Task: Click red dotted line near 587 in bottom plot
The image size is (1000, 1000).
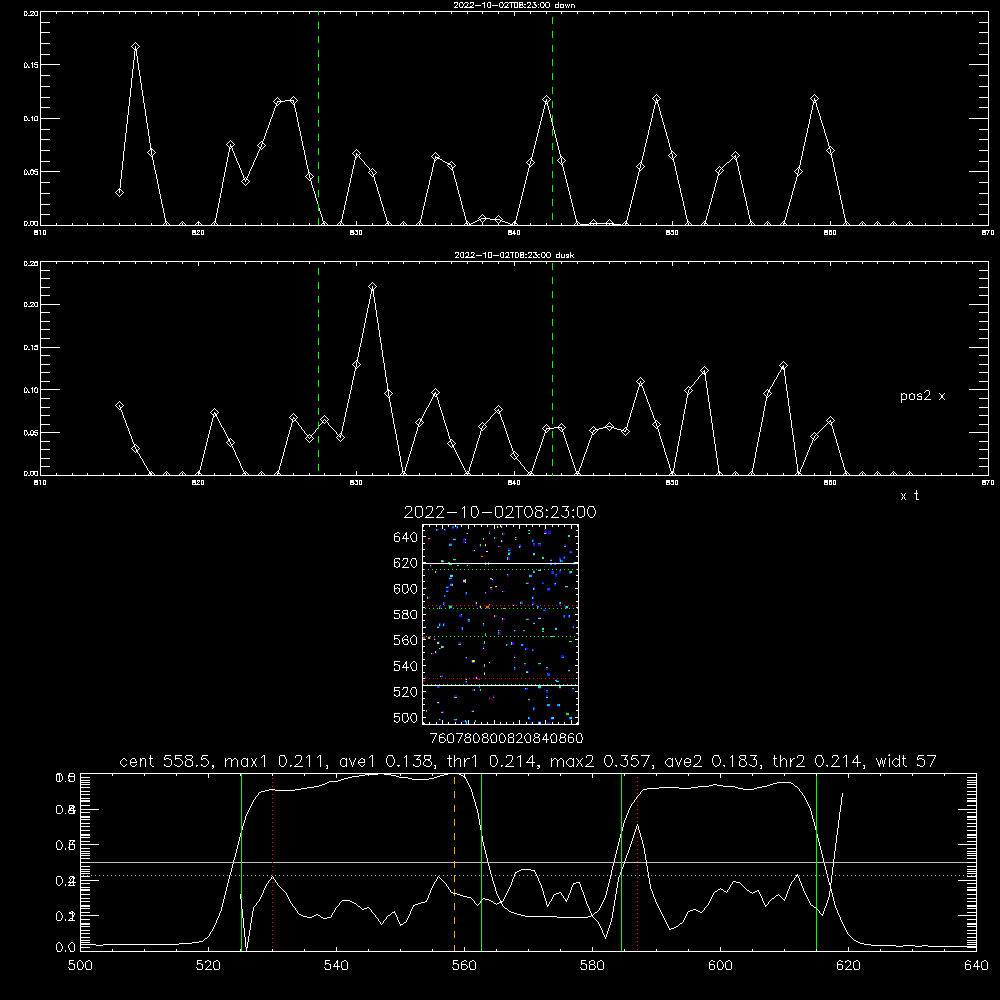Action: (637, 861)
